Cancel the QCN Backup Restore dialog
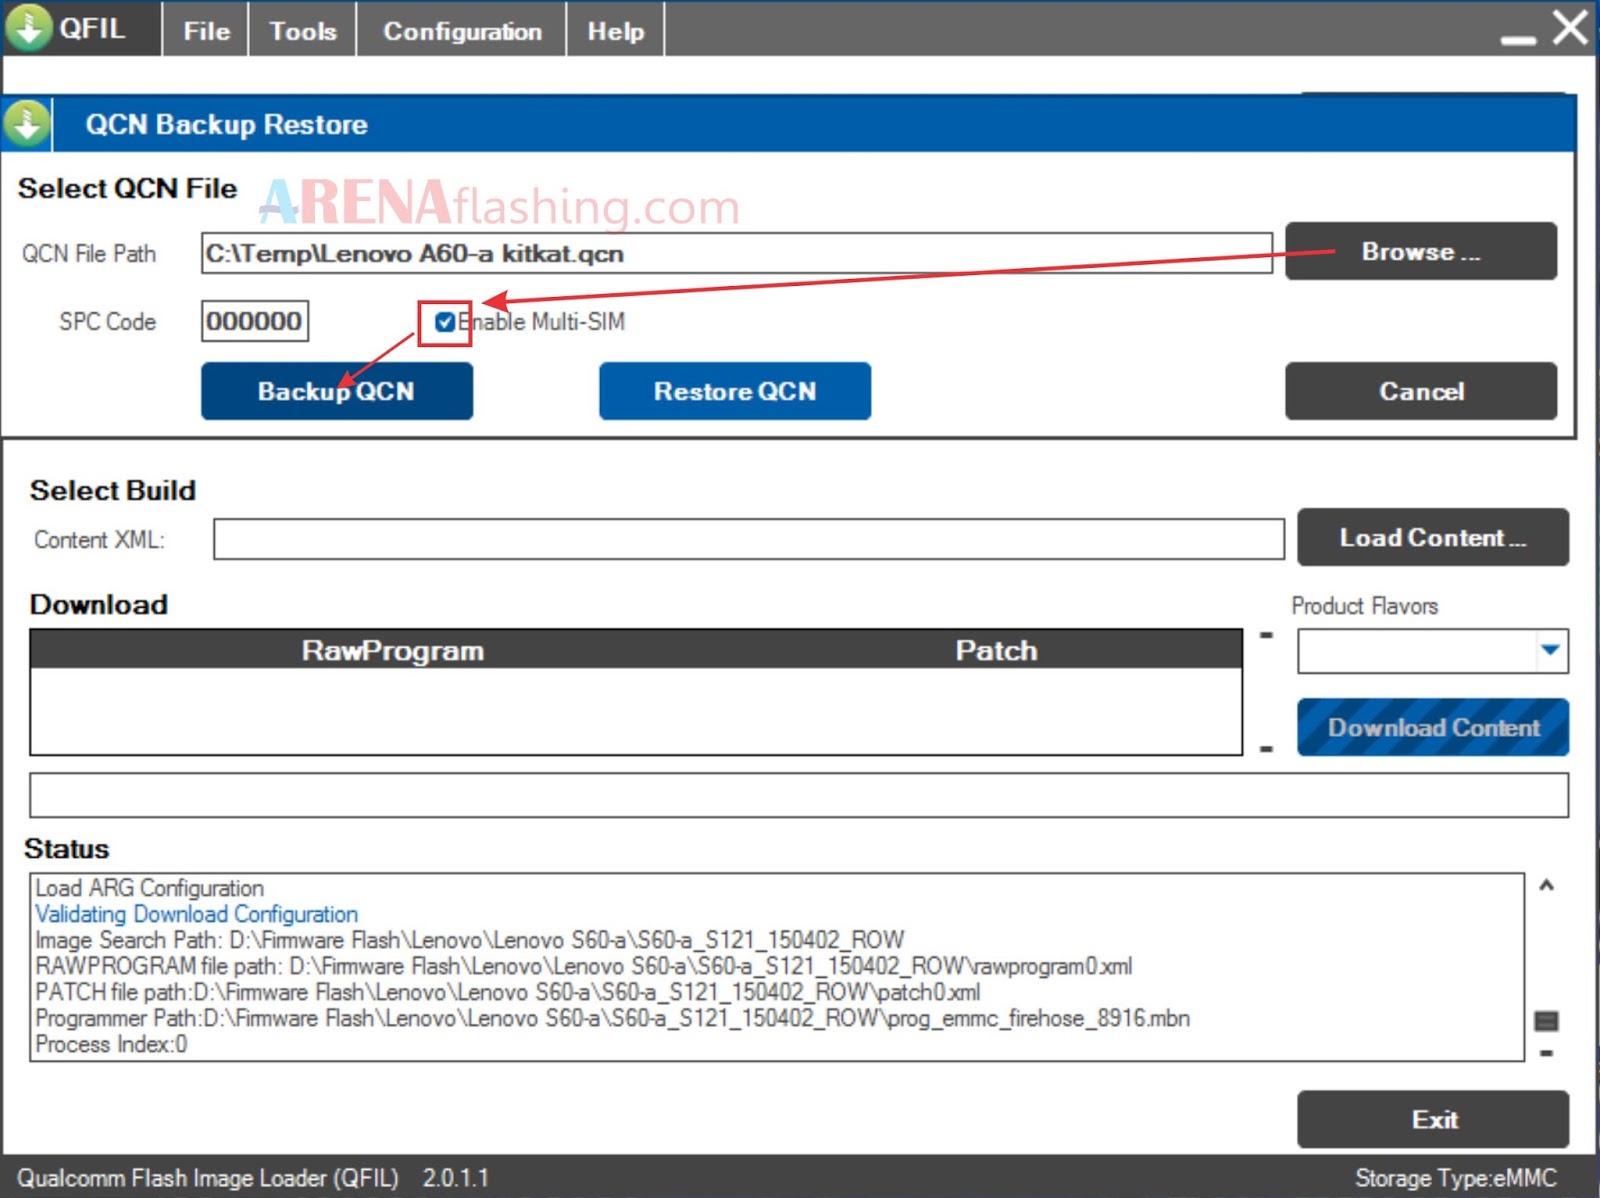This screenshot has height=1198, width=1600. [x=1420, y=391]
